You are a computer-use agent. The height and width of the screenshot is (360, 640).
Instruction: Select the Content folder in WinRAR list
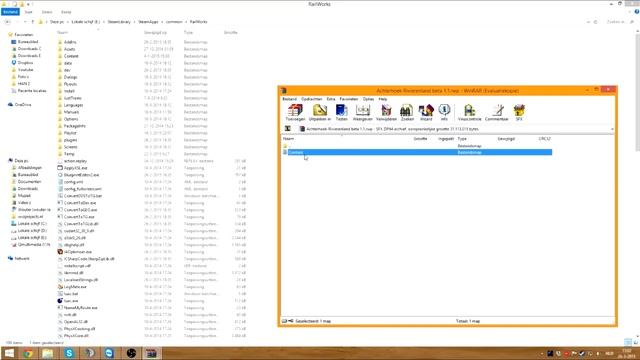[417, 152]
